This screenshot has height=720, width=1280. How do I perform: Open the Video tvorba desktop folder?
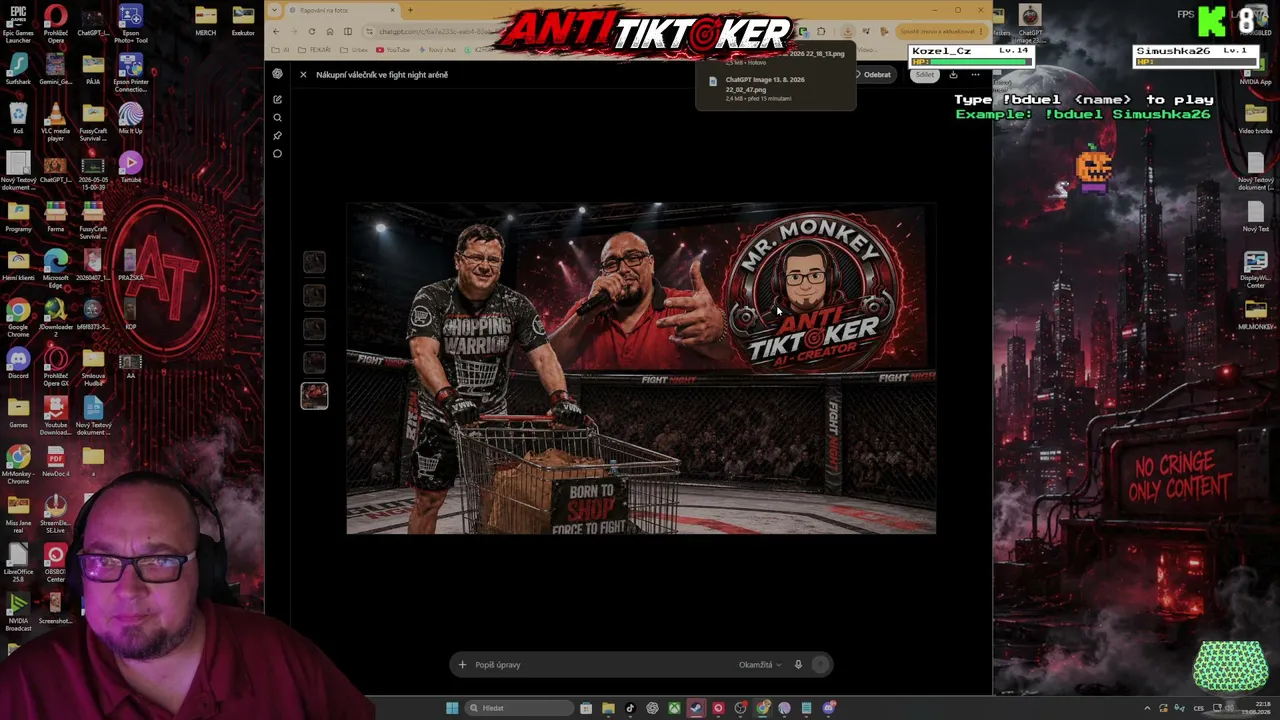(1256, 119)
